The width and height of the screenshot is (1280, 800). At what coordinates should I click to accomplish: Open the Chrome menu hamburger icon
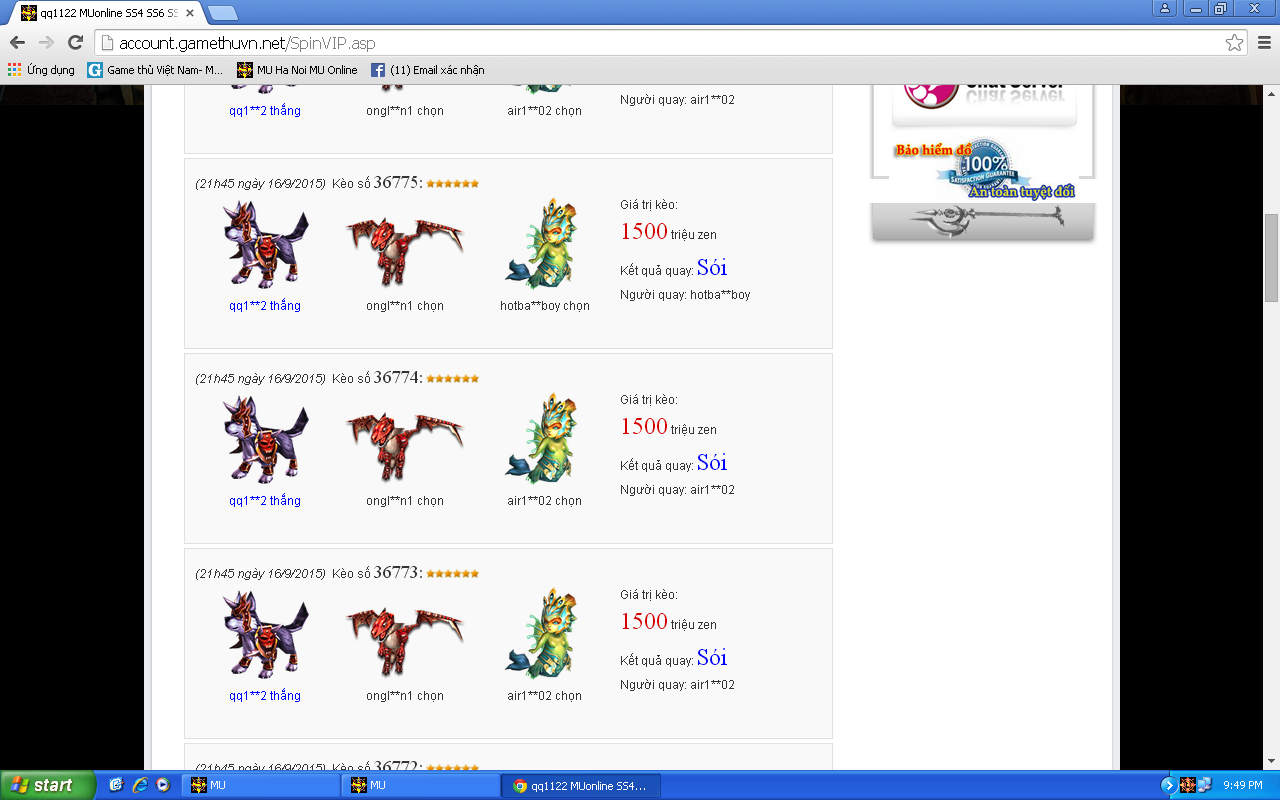tap(1263, 43)
